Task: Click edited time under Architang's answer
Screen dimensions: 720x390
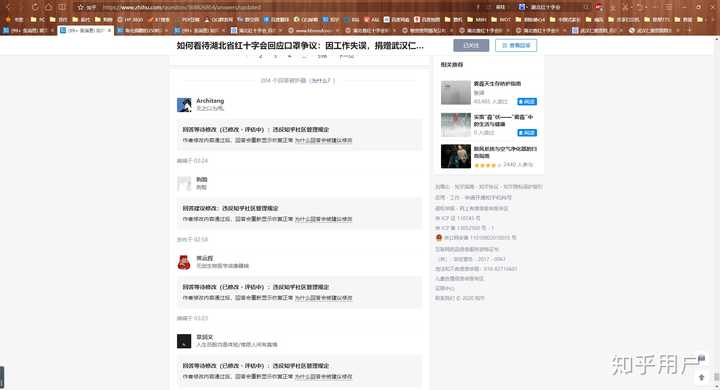Action: [x=192, y=161]
